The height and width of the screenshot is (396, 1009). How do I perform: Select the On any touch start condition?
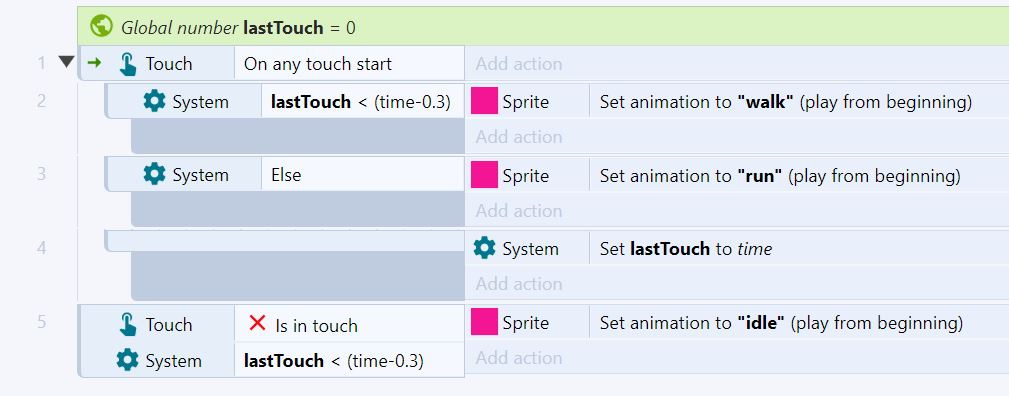coord(349,63)
